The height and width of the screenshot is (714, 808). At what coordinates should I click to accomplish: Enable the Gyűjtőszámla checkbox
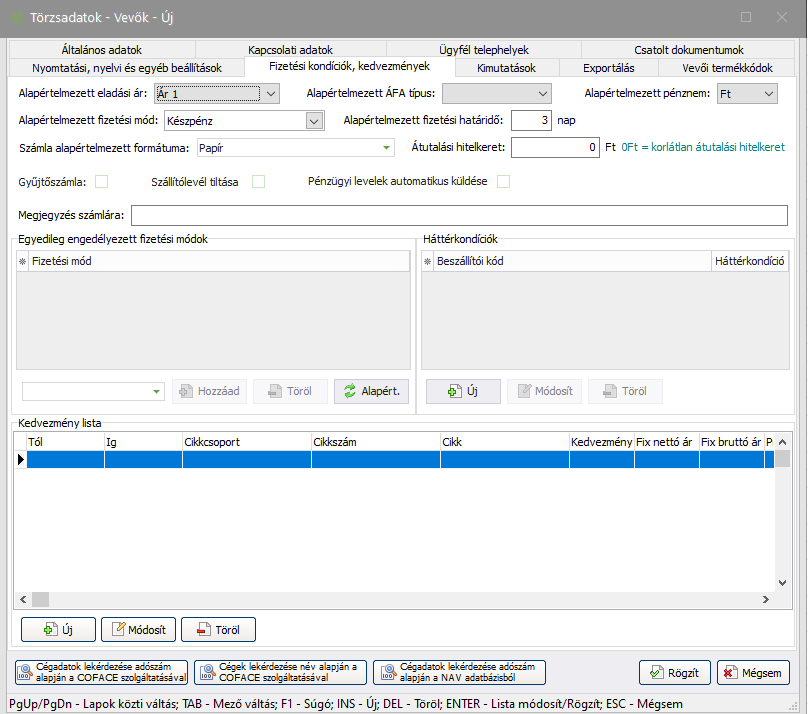click(x=101, y=181)
